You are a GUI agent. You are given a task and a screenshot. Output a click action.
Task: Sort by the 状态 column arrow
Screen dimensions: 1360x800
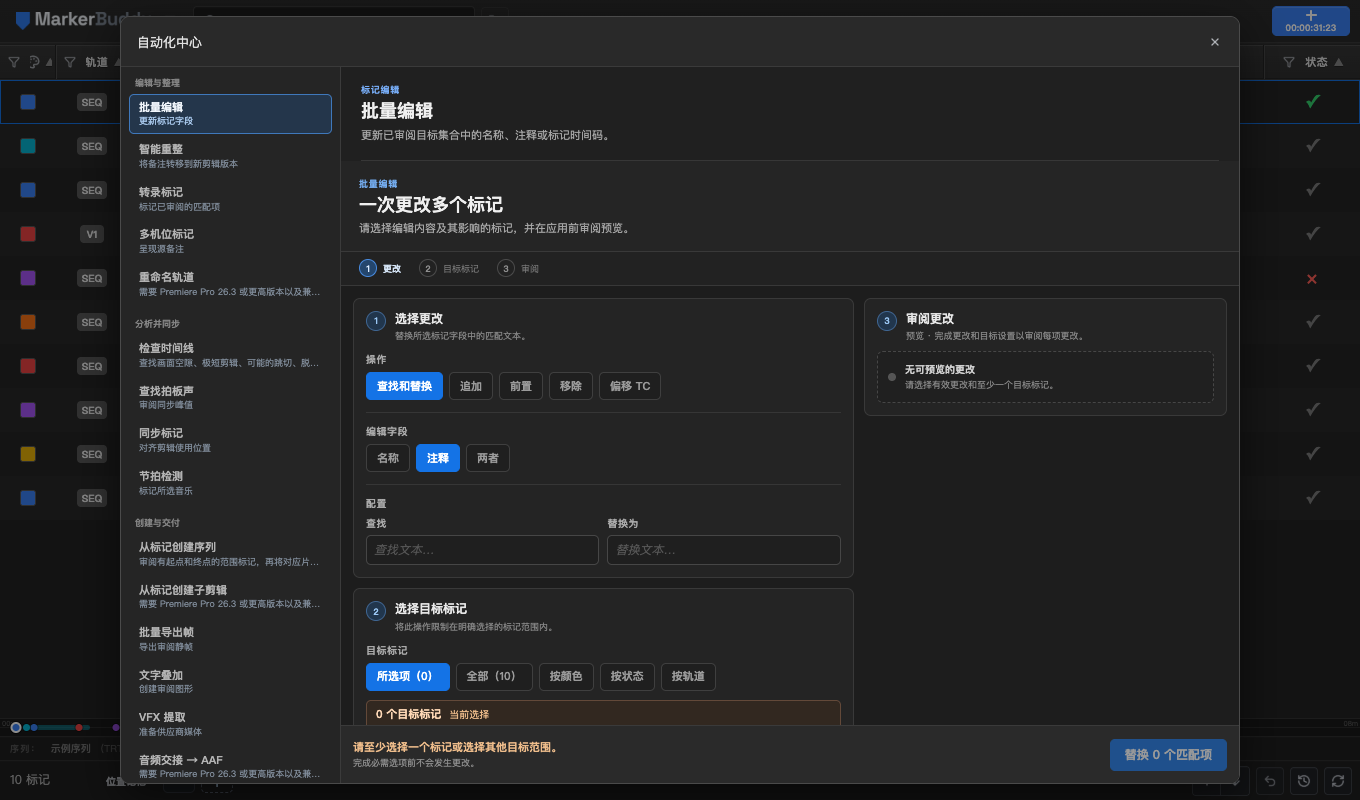tap(1340, 62)
